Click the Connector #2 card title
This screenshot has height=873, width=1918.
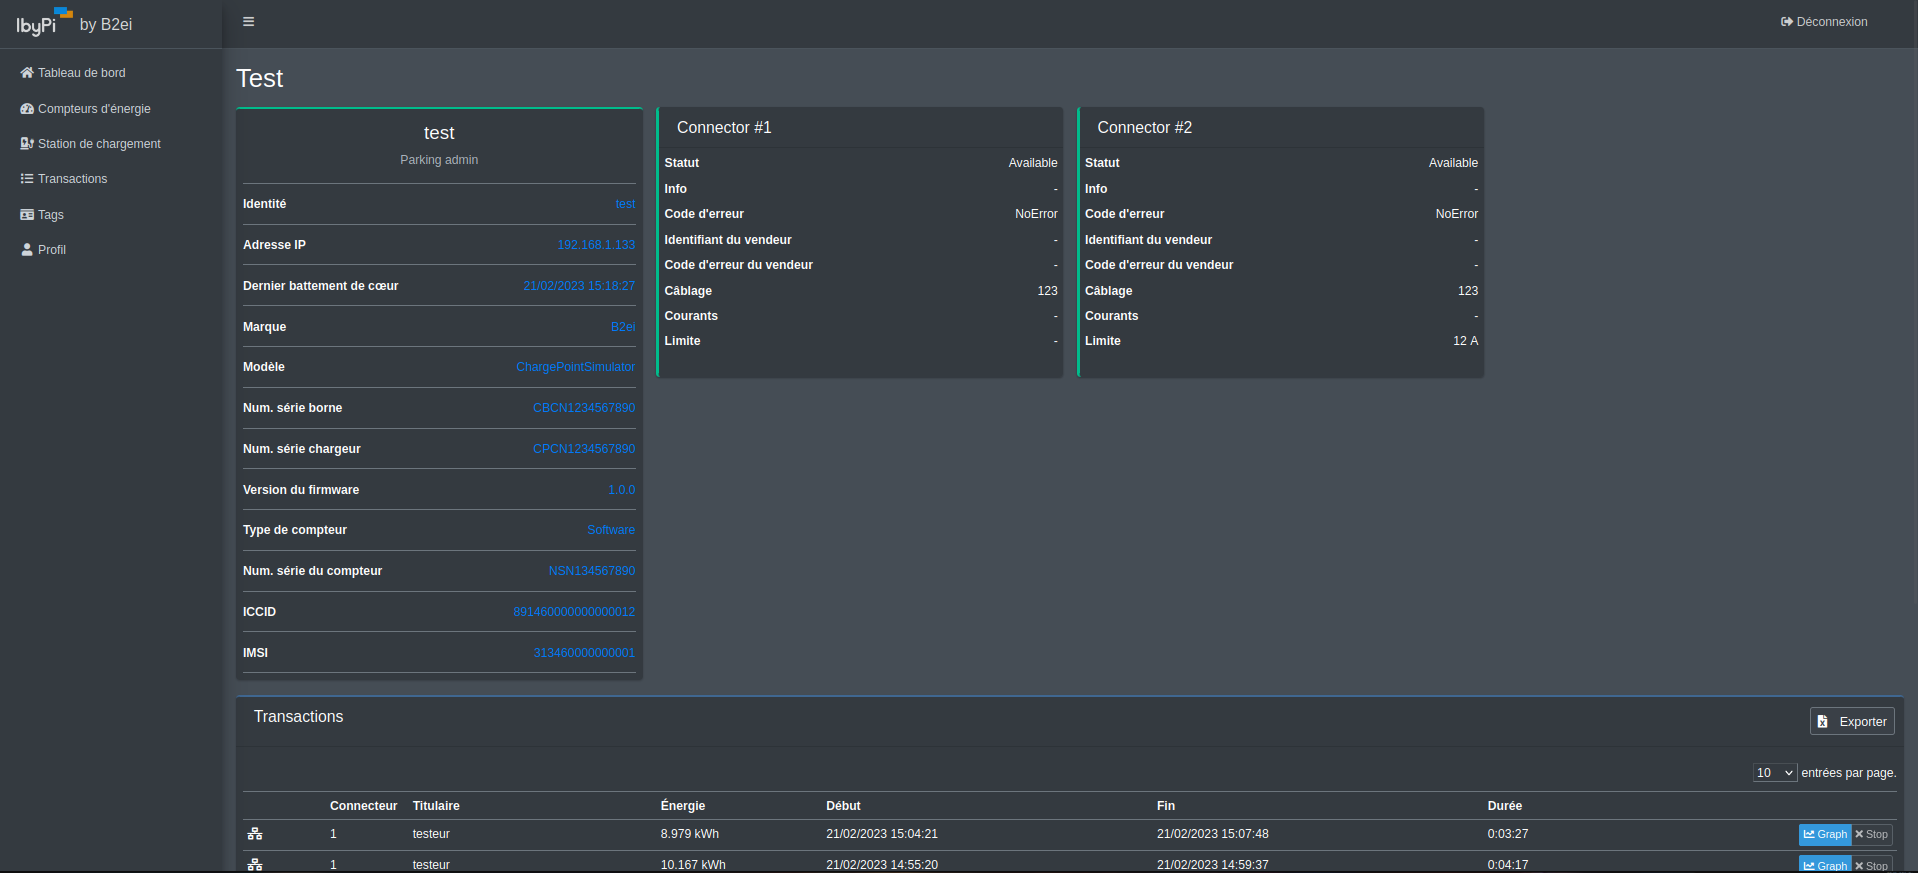[x=1145, y=128]
